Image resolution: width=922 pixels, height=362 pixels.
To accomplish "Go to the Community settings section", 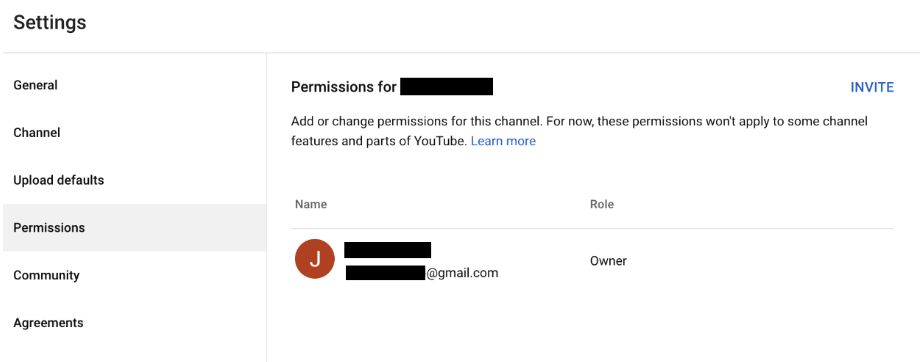I will click(135, 275).
